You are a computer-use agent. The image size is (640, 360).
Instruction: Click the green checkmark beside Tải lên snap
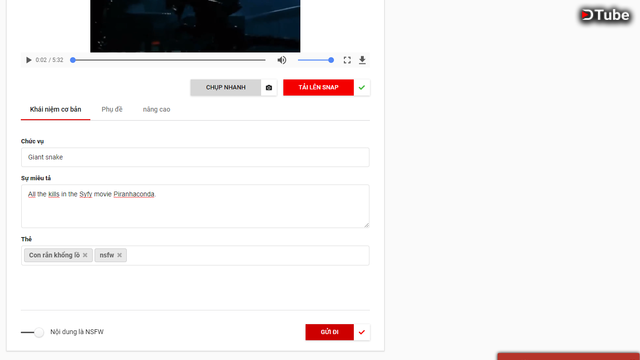point(362,87)
